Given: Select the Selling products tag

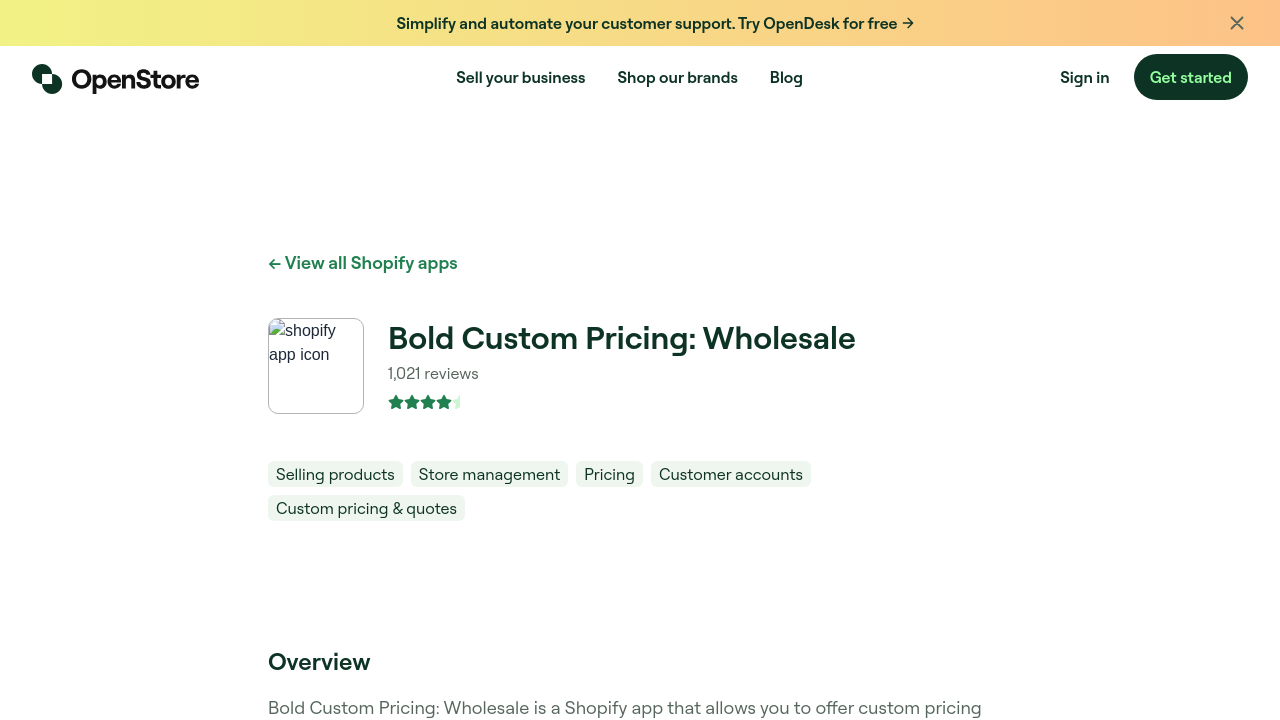Looking at the screenshot, I should click(x=335, y=474).
